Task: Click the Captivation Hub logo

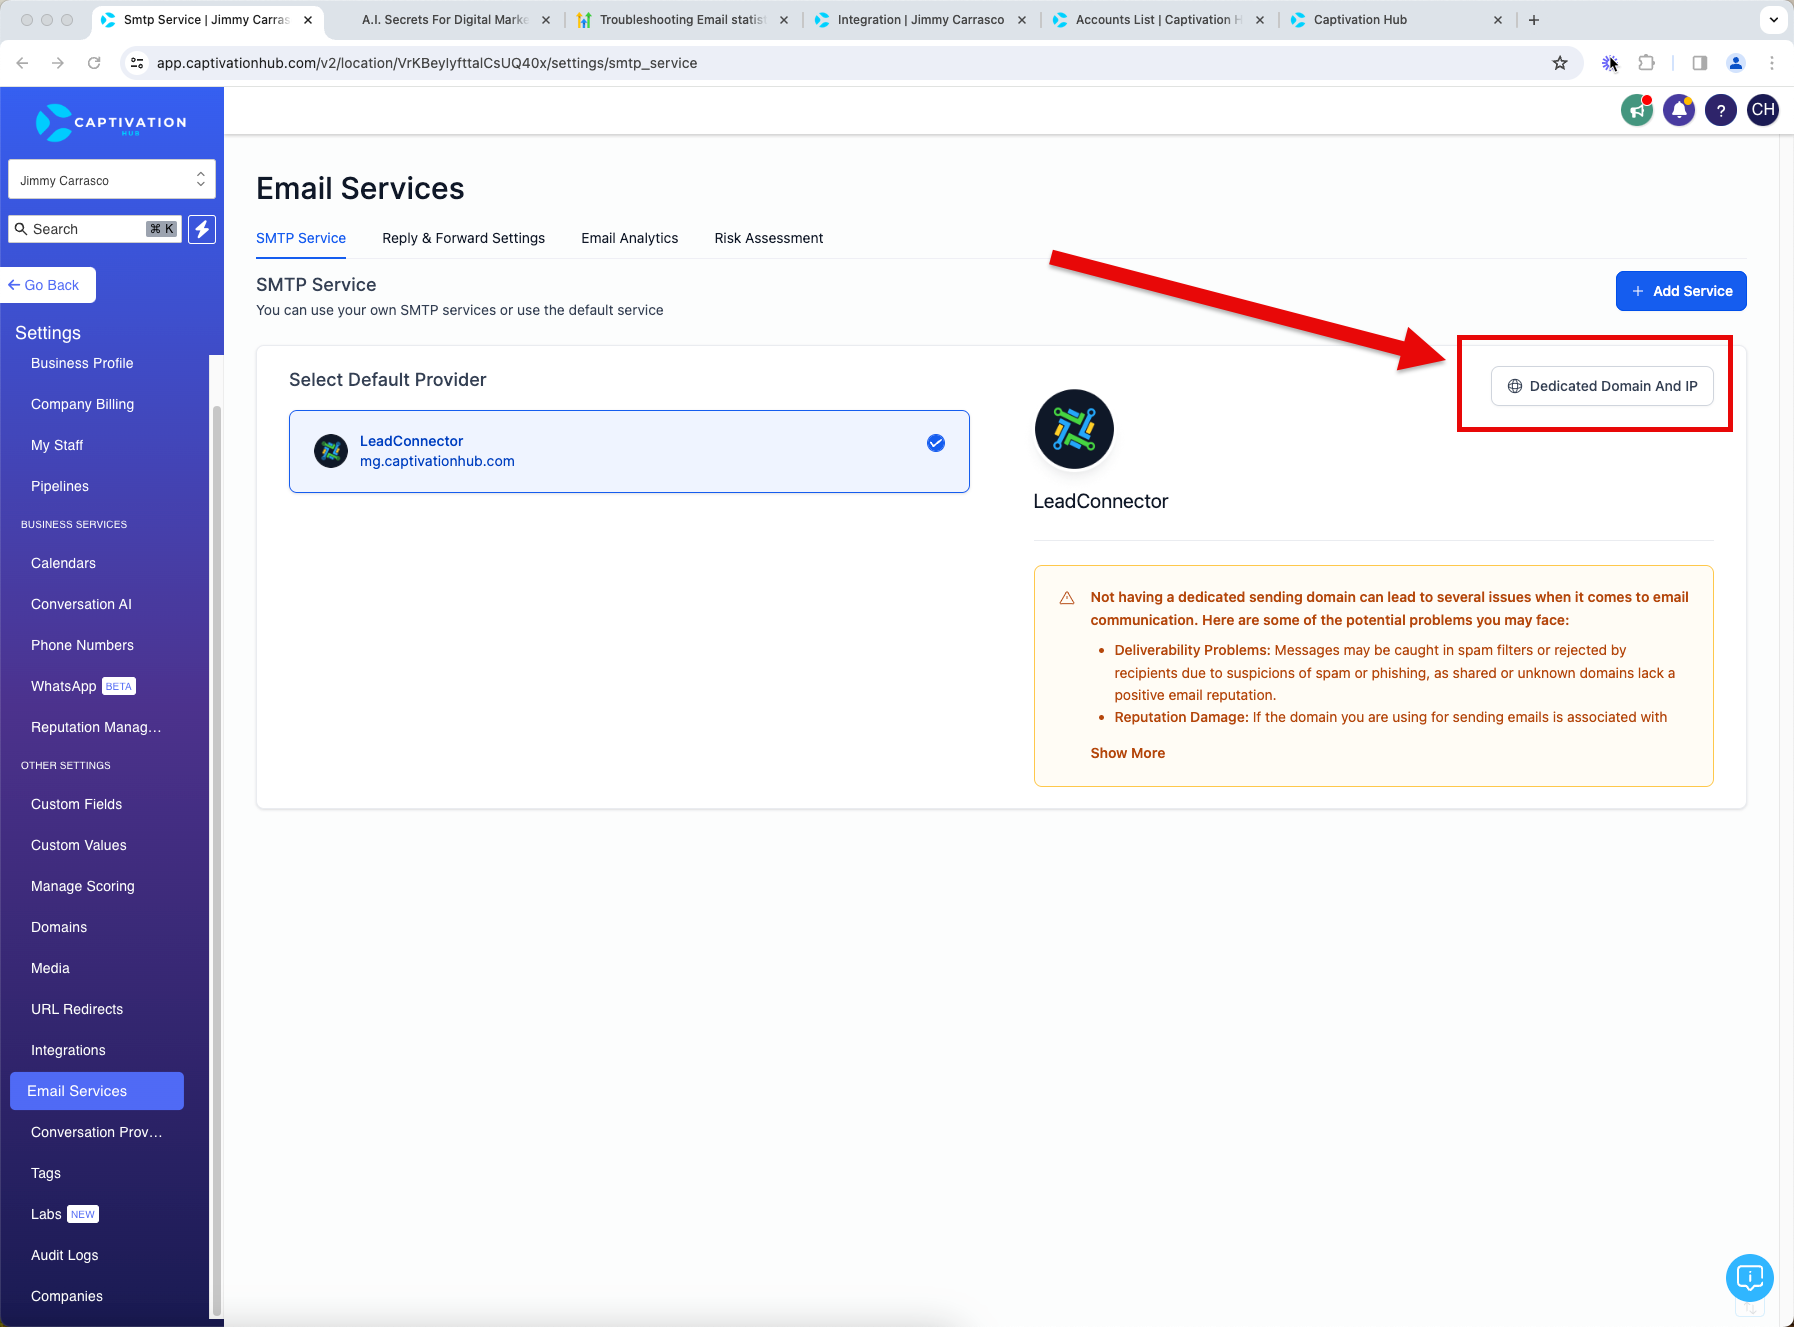Action: 111,122
